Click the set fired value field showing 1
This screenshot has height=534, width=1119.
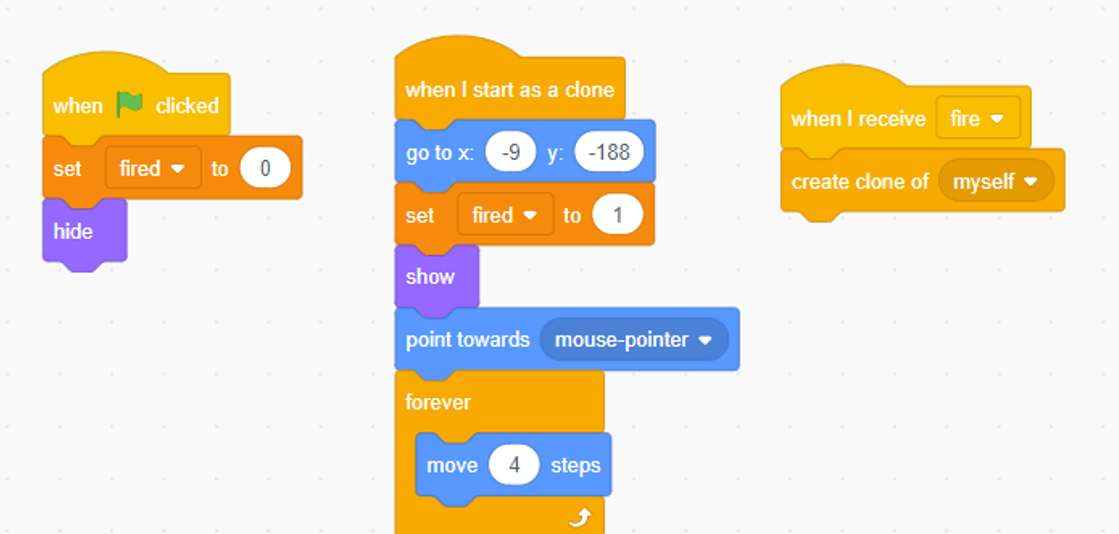pos(618,215)
